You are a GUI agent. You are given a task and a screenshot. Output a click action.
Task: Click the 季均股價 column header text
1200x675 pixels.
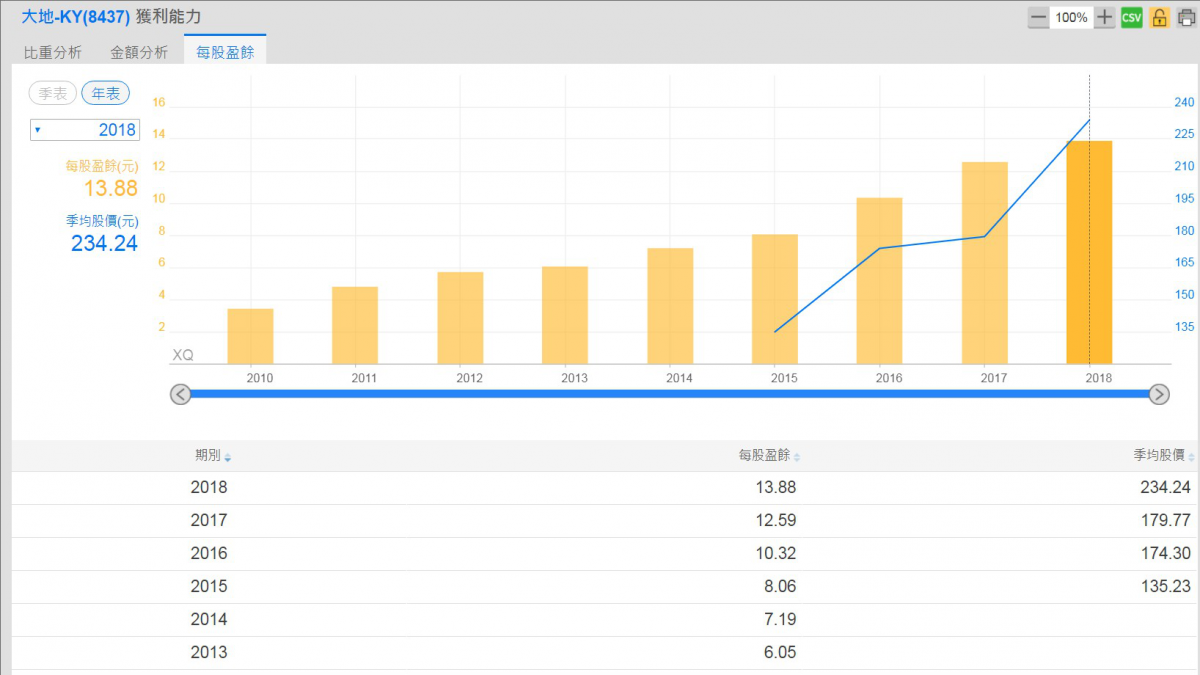pyautogui.click(x=1159, y=456)
